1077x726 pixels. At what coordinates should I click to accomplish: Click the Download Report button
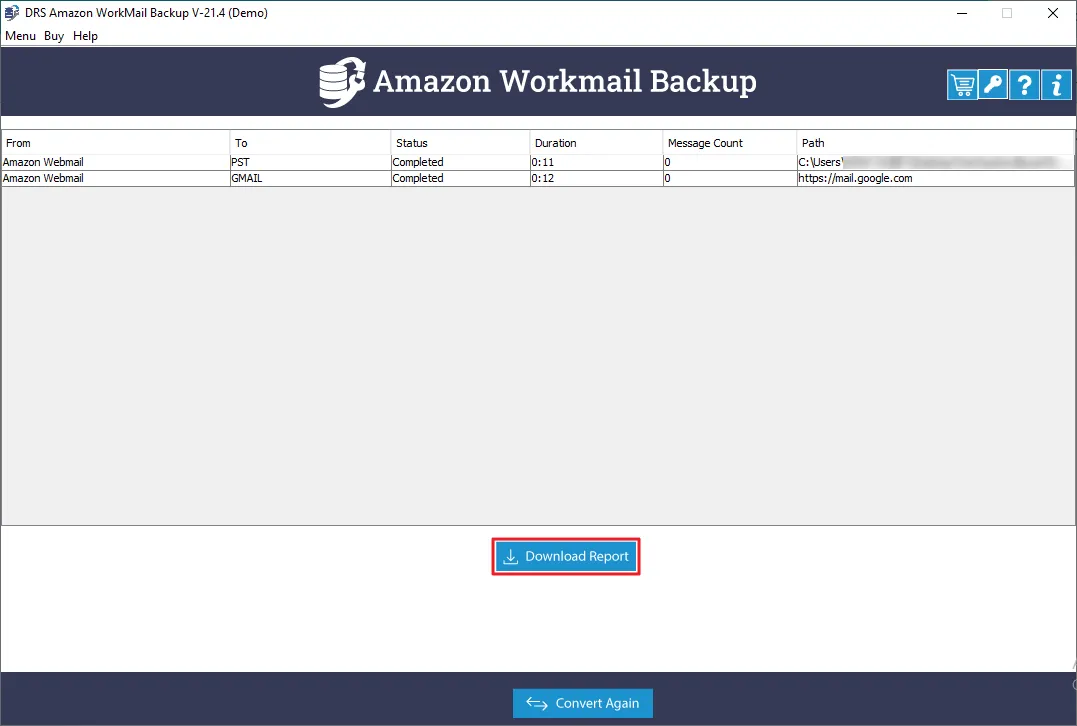566,556
